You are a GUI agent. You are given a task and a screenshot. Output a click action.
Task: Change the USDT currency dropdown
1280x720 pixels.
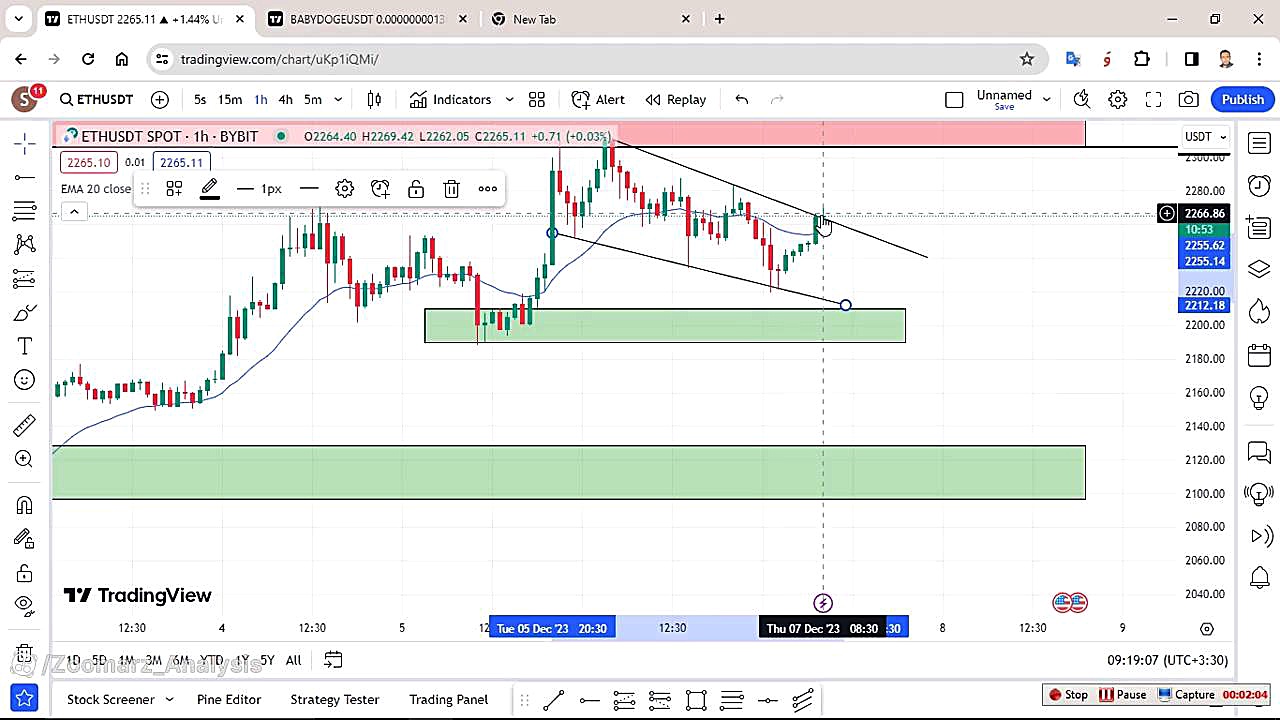coord(1205,136)
